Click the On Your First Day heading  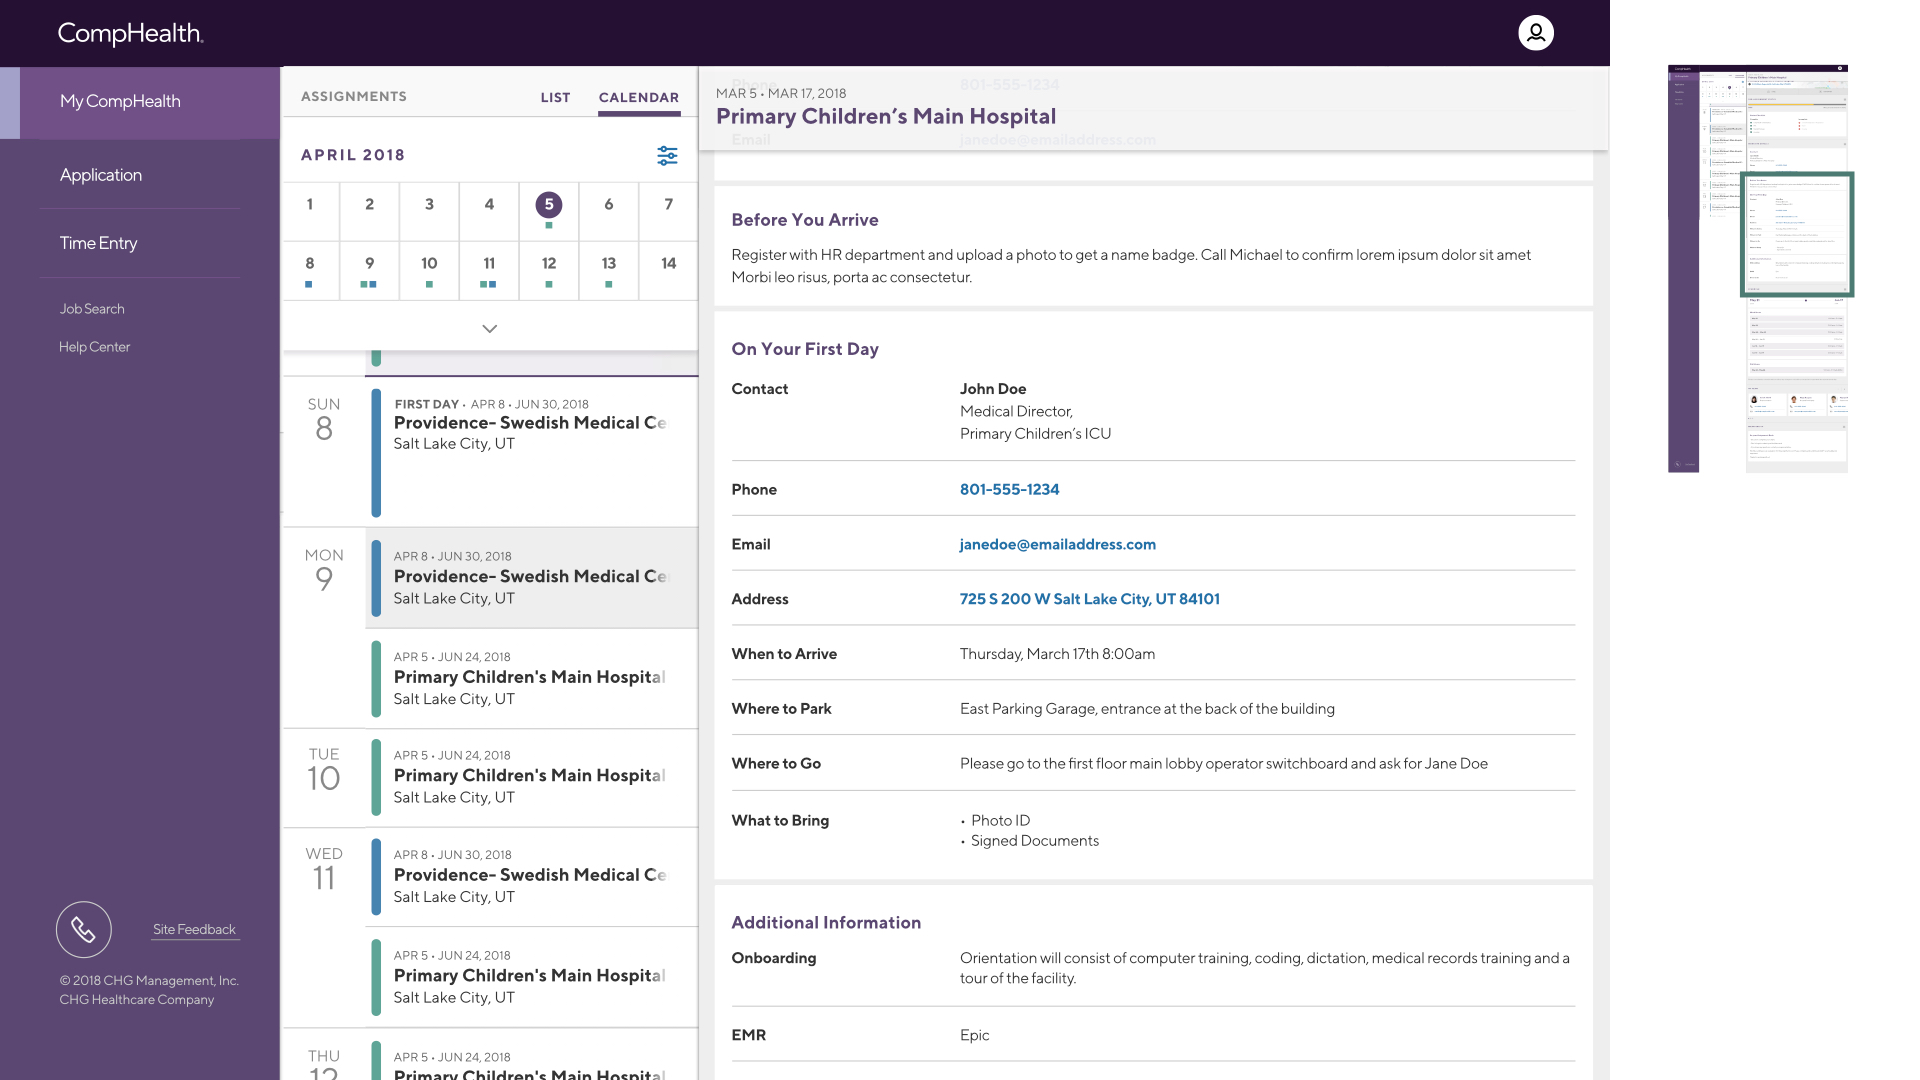[x=805, y=349]
